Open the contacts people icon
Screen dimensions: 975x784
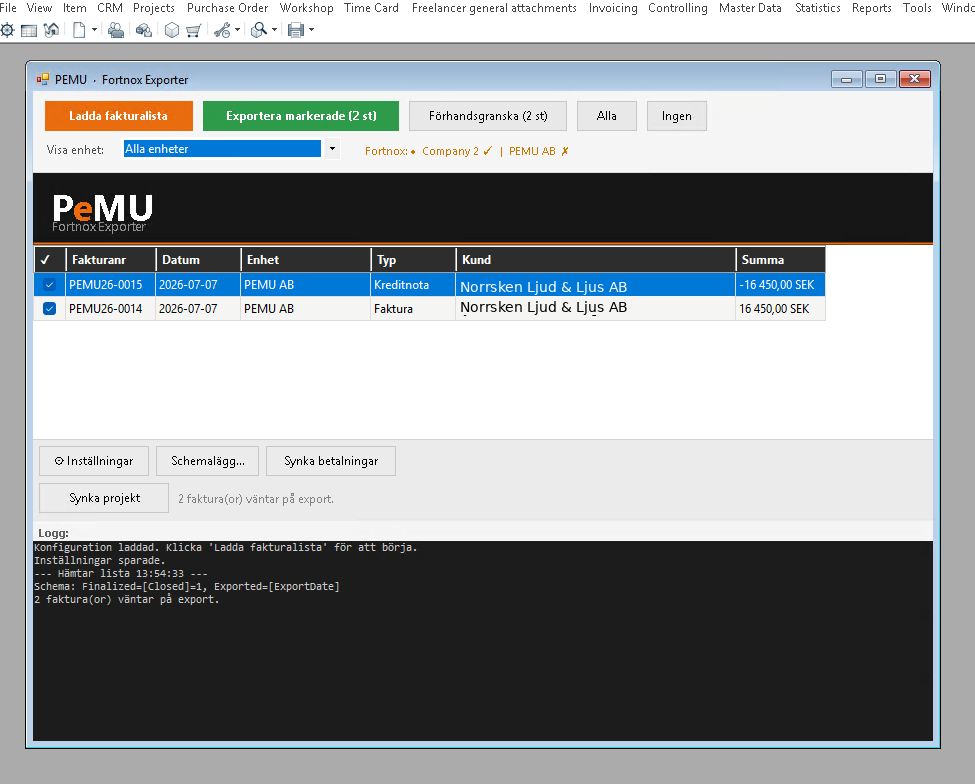tap(116, 30)
